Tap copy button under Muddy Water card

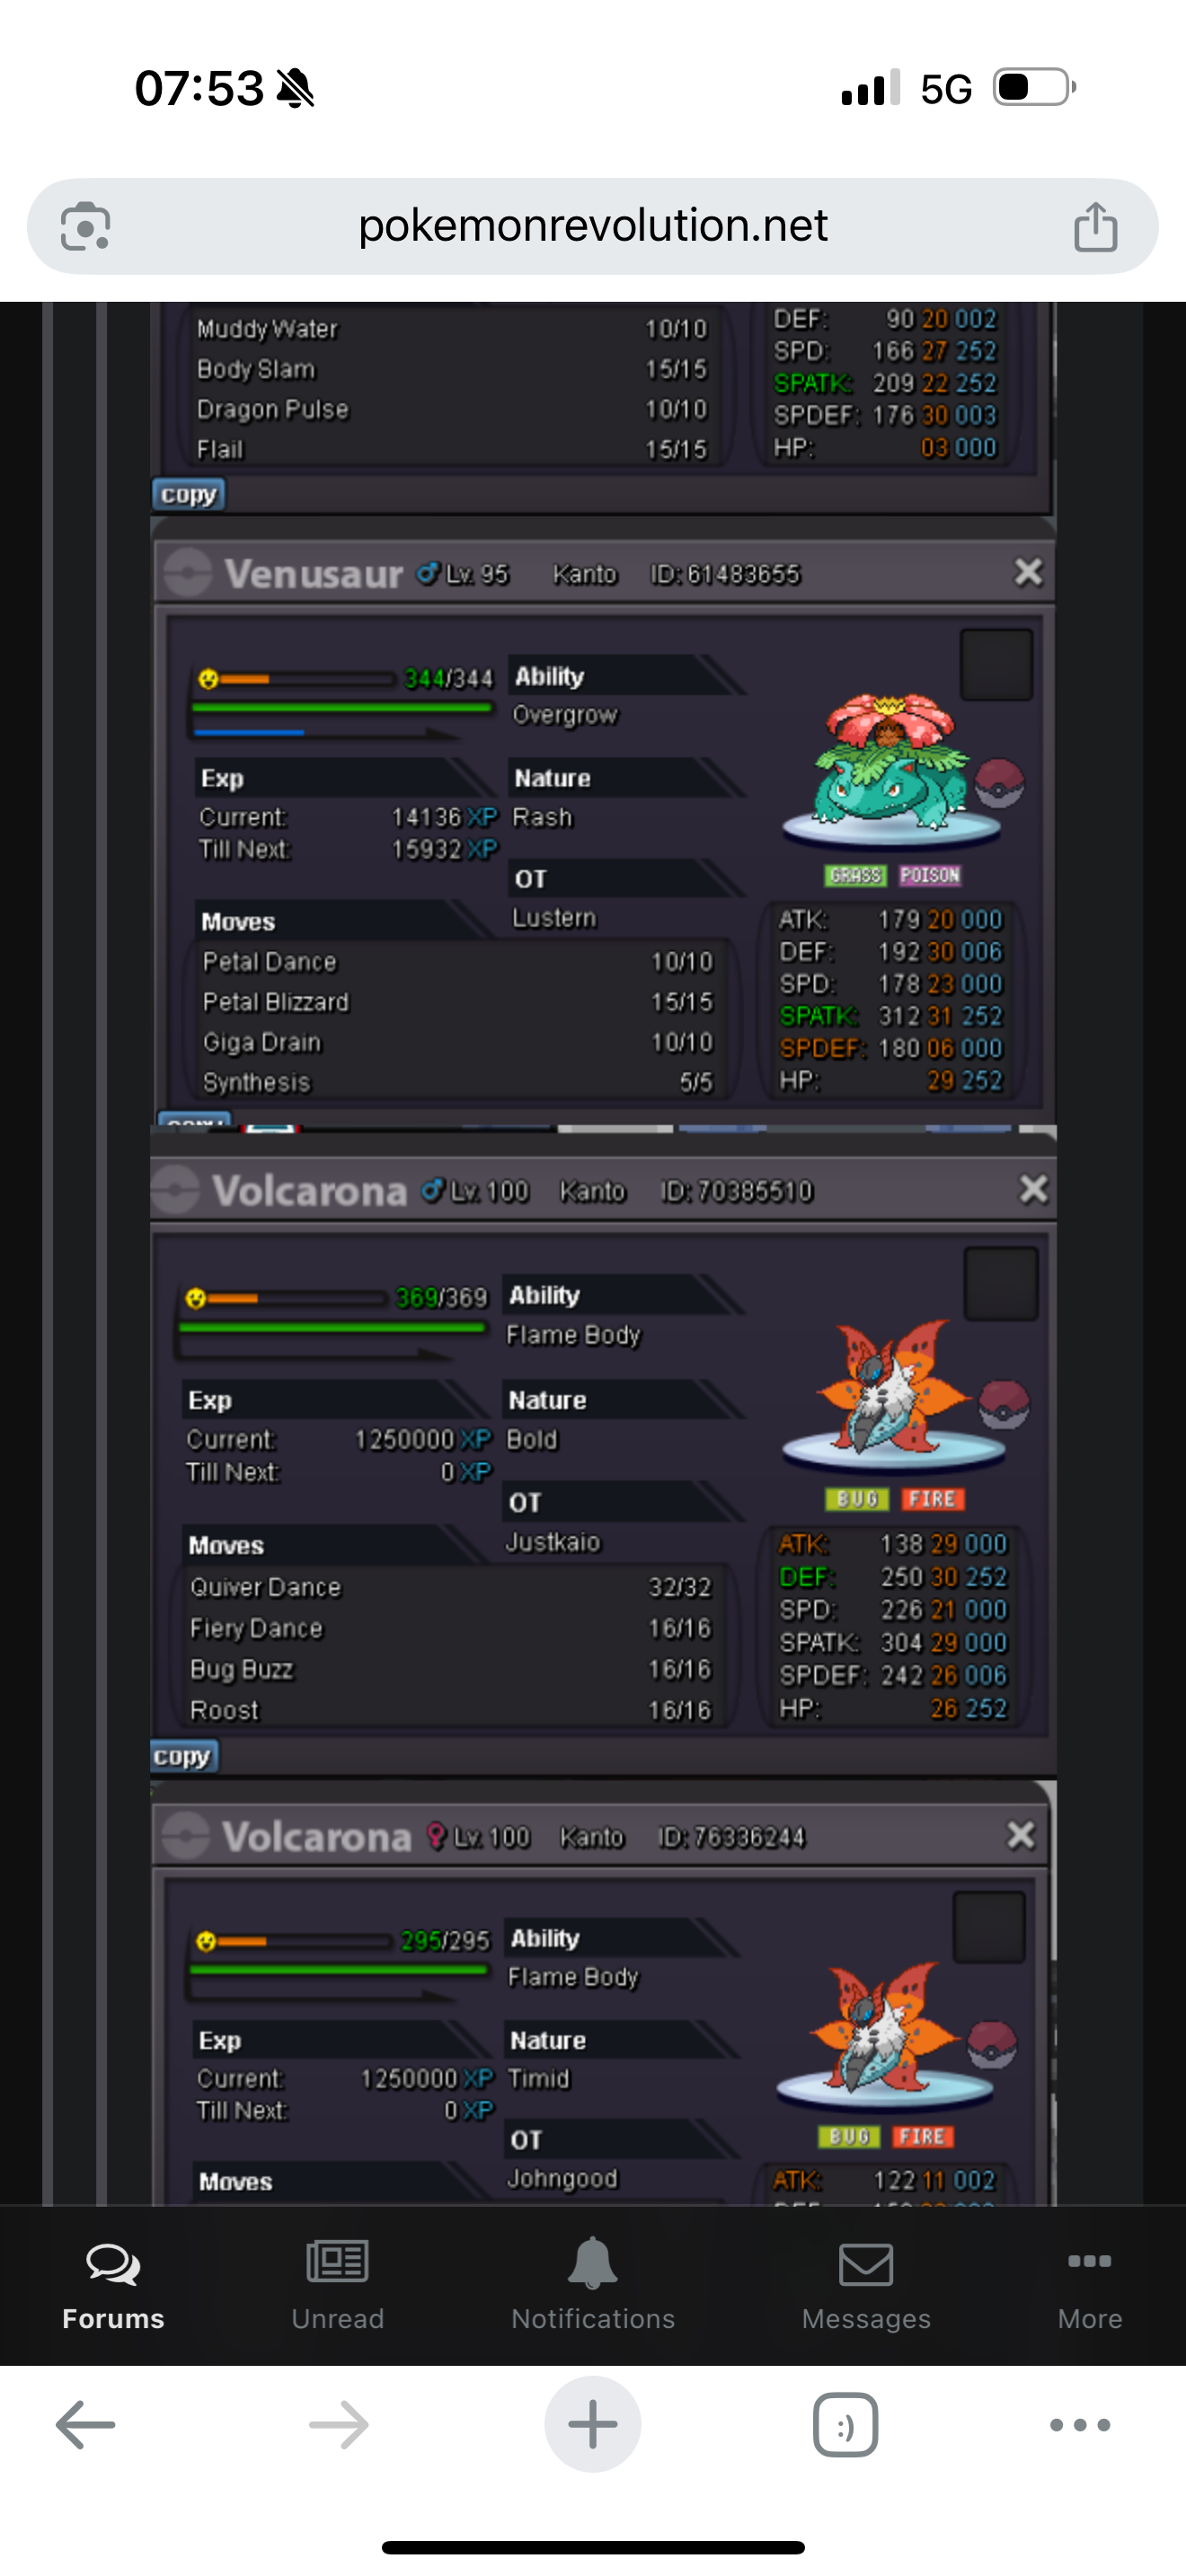pos(189,495)
